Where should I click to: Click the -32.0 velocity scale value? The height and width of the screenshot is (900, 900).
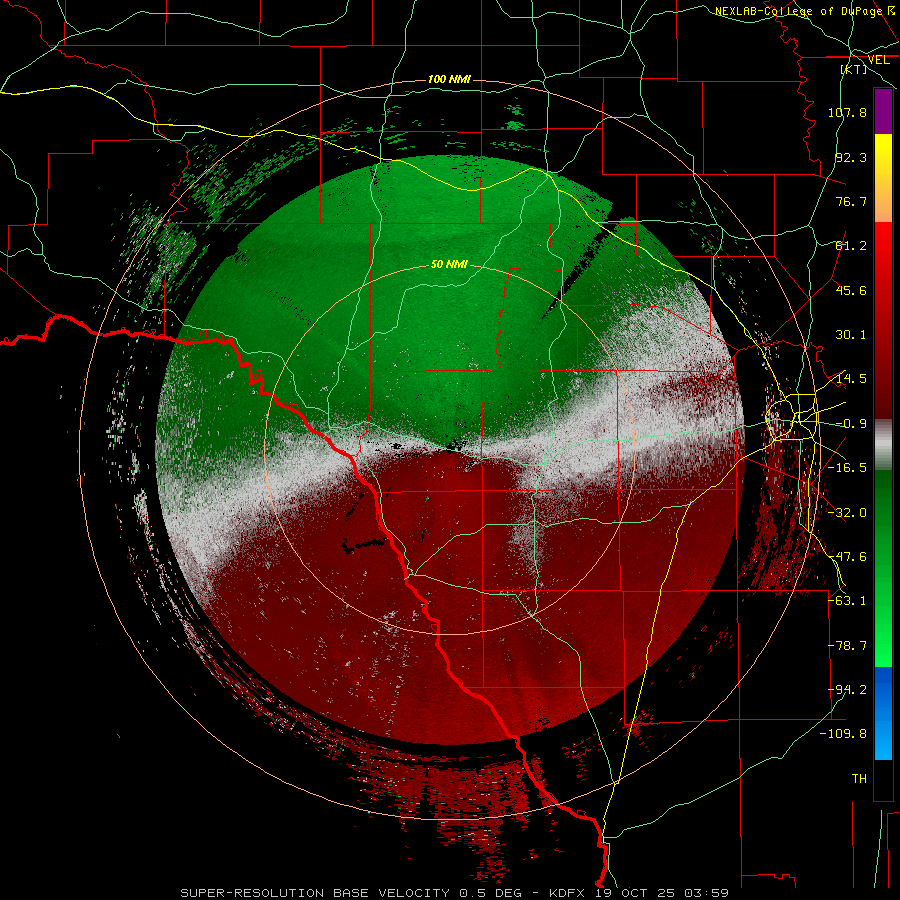[x=847, y=513]
